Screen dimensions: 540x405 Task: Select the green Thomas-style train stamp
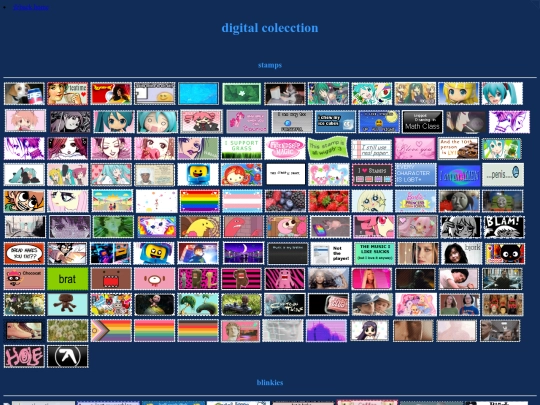coord(503,201)
